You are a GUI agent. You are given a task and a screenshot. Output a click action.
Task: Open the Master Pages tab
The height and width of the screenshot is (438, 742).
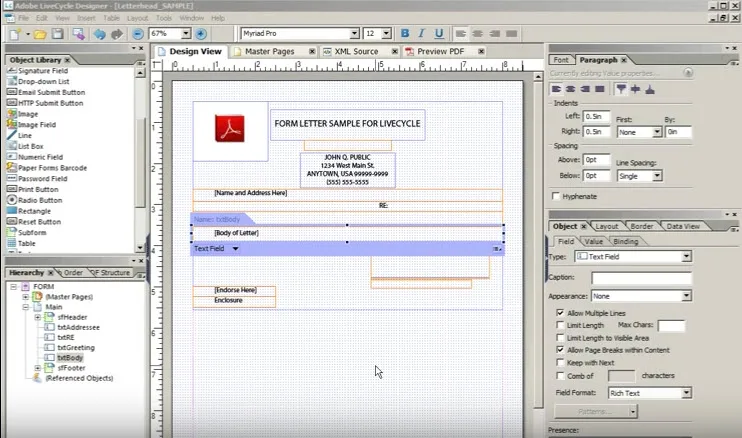(269, 51)
